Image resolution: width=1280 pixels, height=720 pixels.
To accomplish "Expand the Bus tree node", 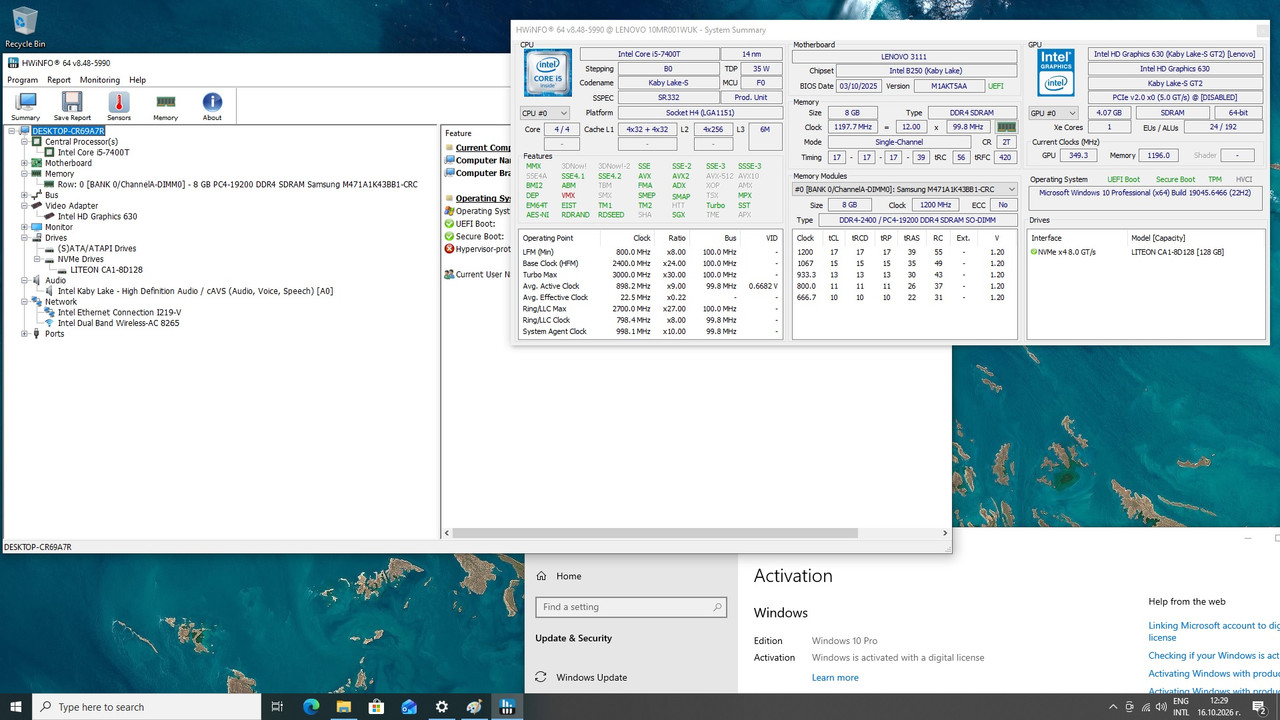I will [x=25, y=195].
